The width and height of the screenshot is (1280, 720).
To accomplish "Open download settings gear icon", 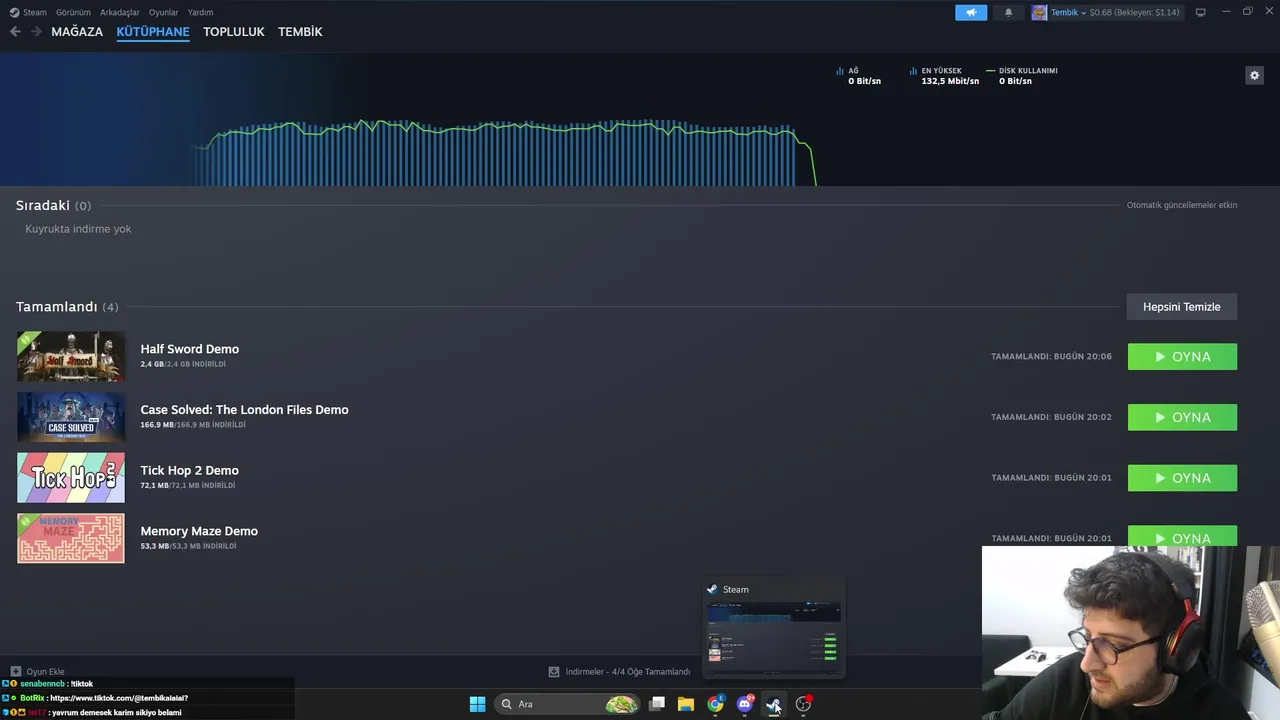I will (1254, 75).
